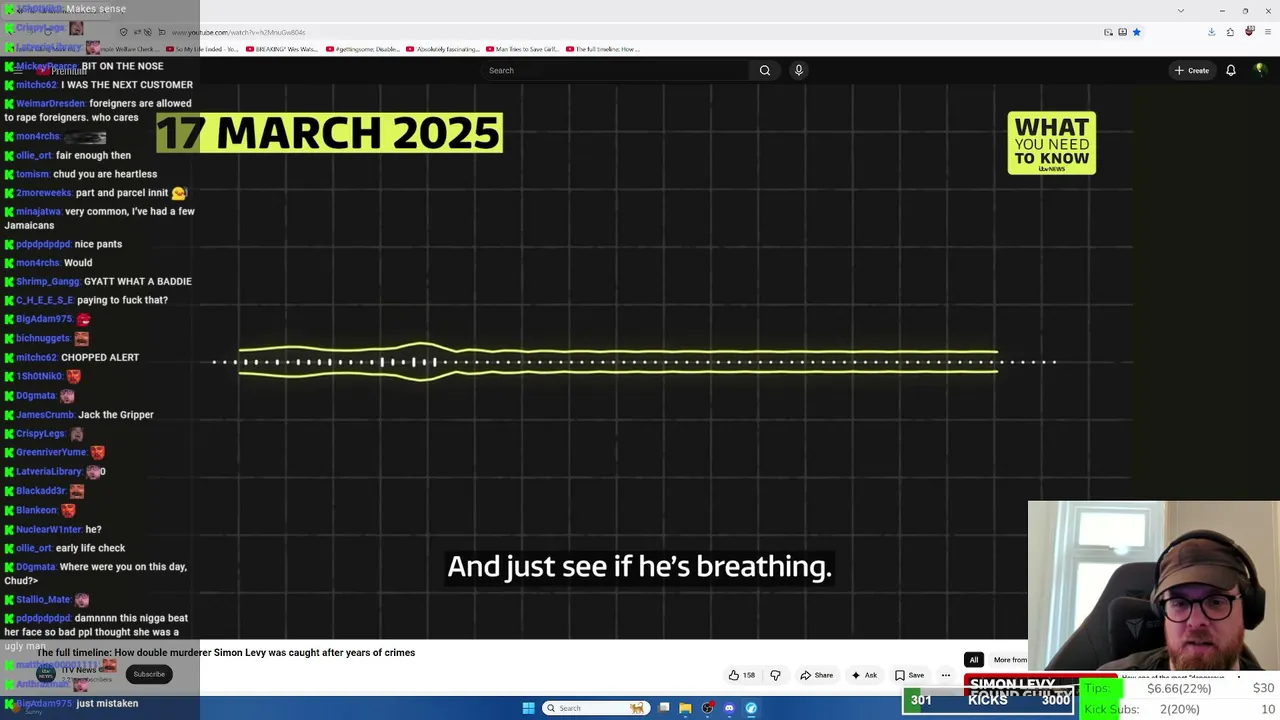Open the 'Absolutely fascinating' bookmark
The height and width of the screenshot is (720, 1280).
[x=443, y=49]
